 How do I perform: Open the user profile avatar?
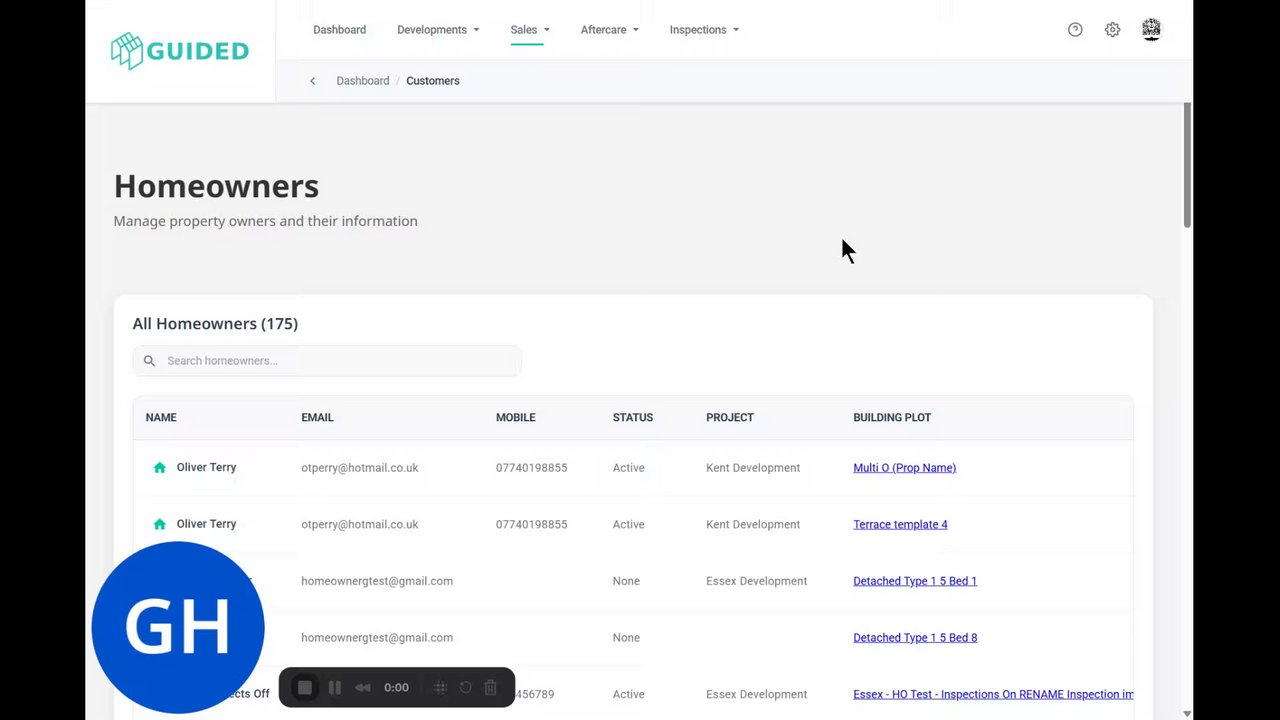[x=1151, y=30]
